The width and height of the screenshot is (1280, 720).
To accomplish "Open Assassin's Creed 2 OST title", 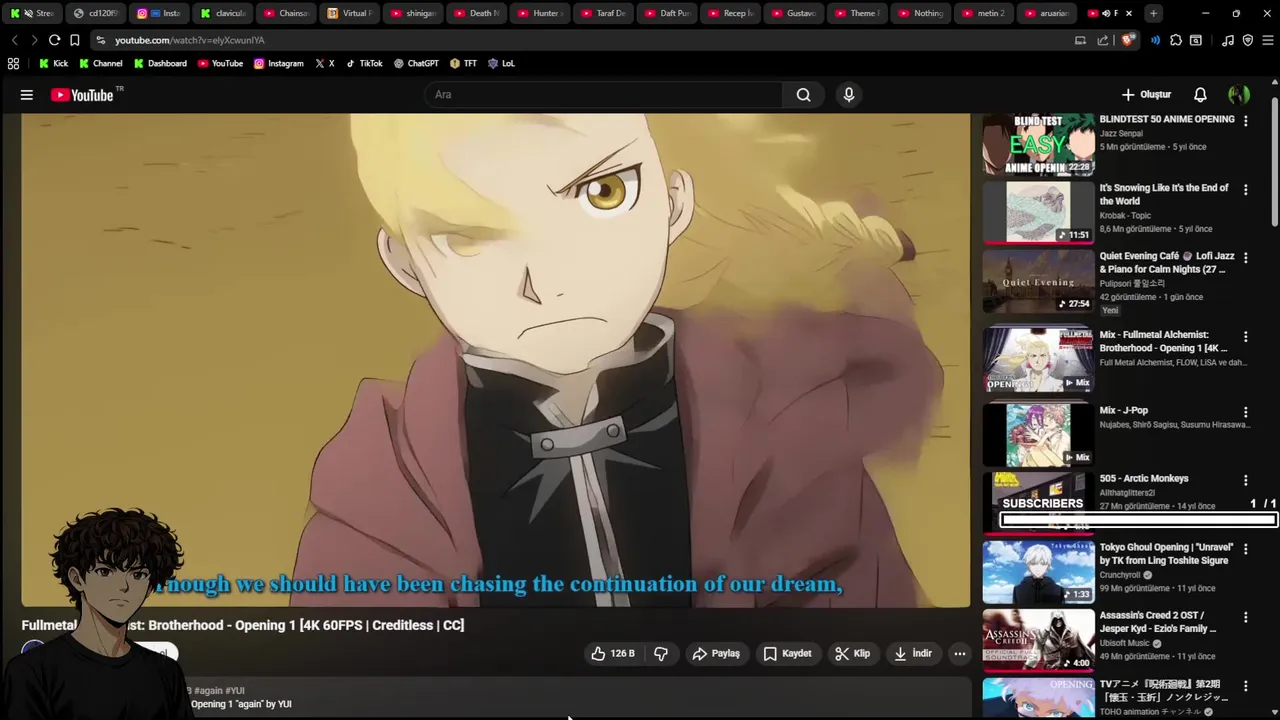I will point(1158,622).
